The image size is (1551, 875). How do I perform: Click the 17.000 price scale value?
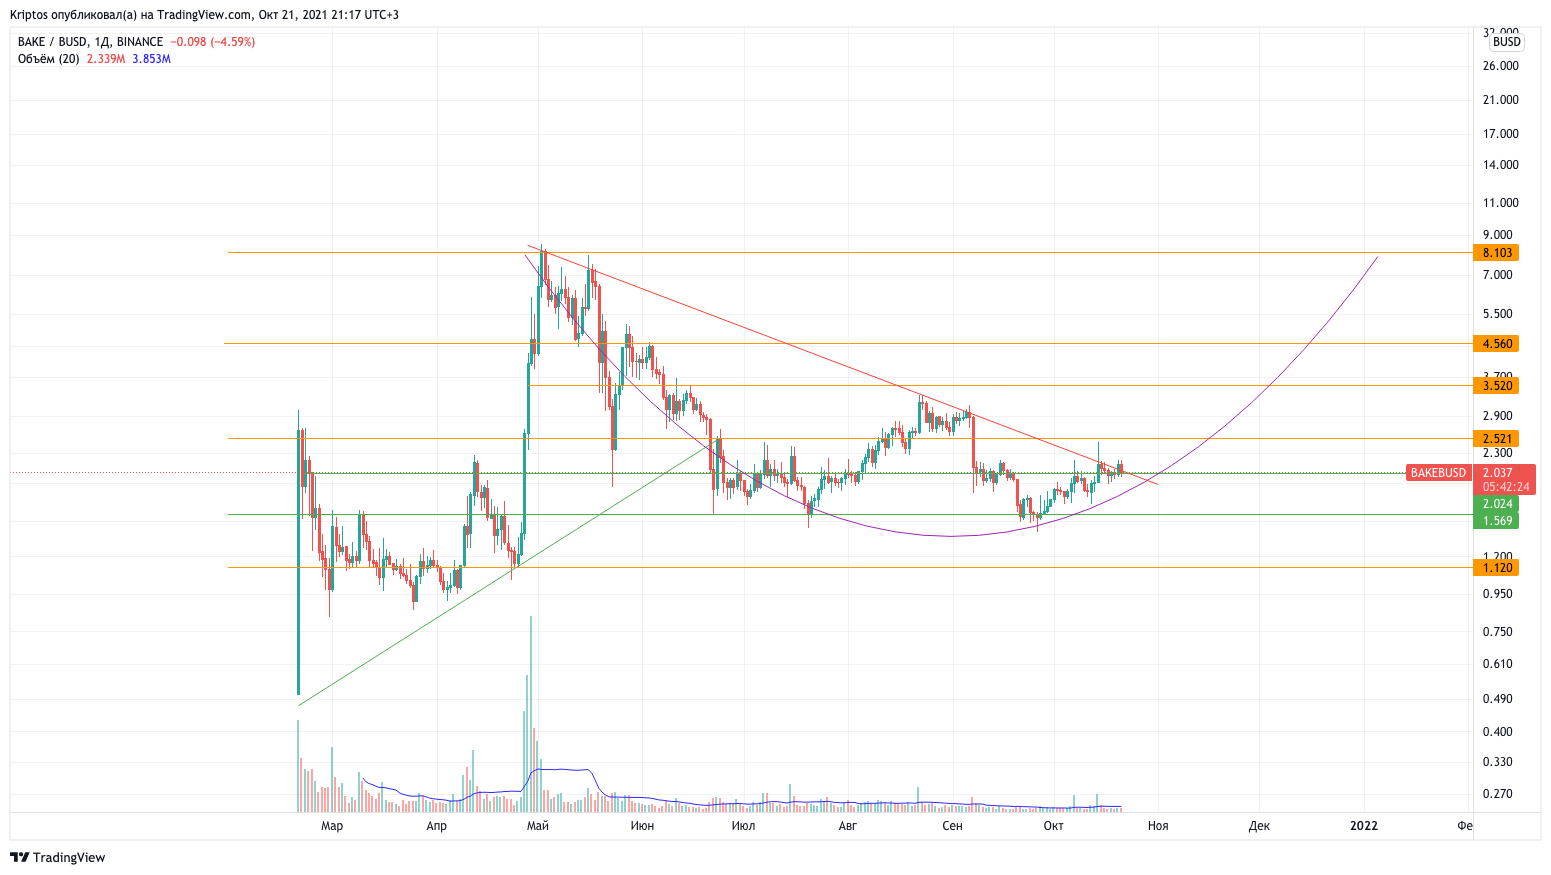click(1501, 134)
